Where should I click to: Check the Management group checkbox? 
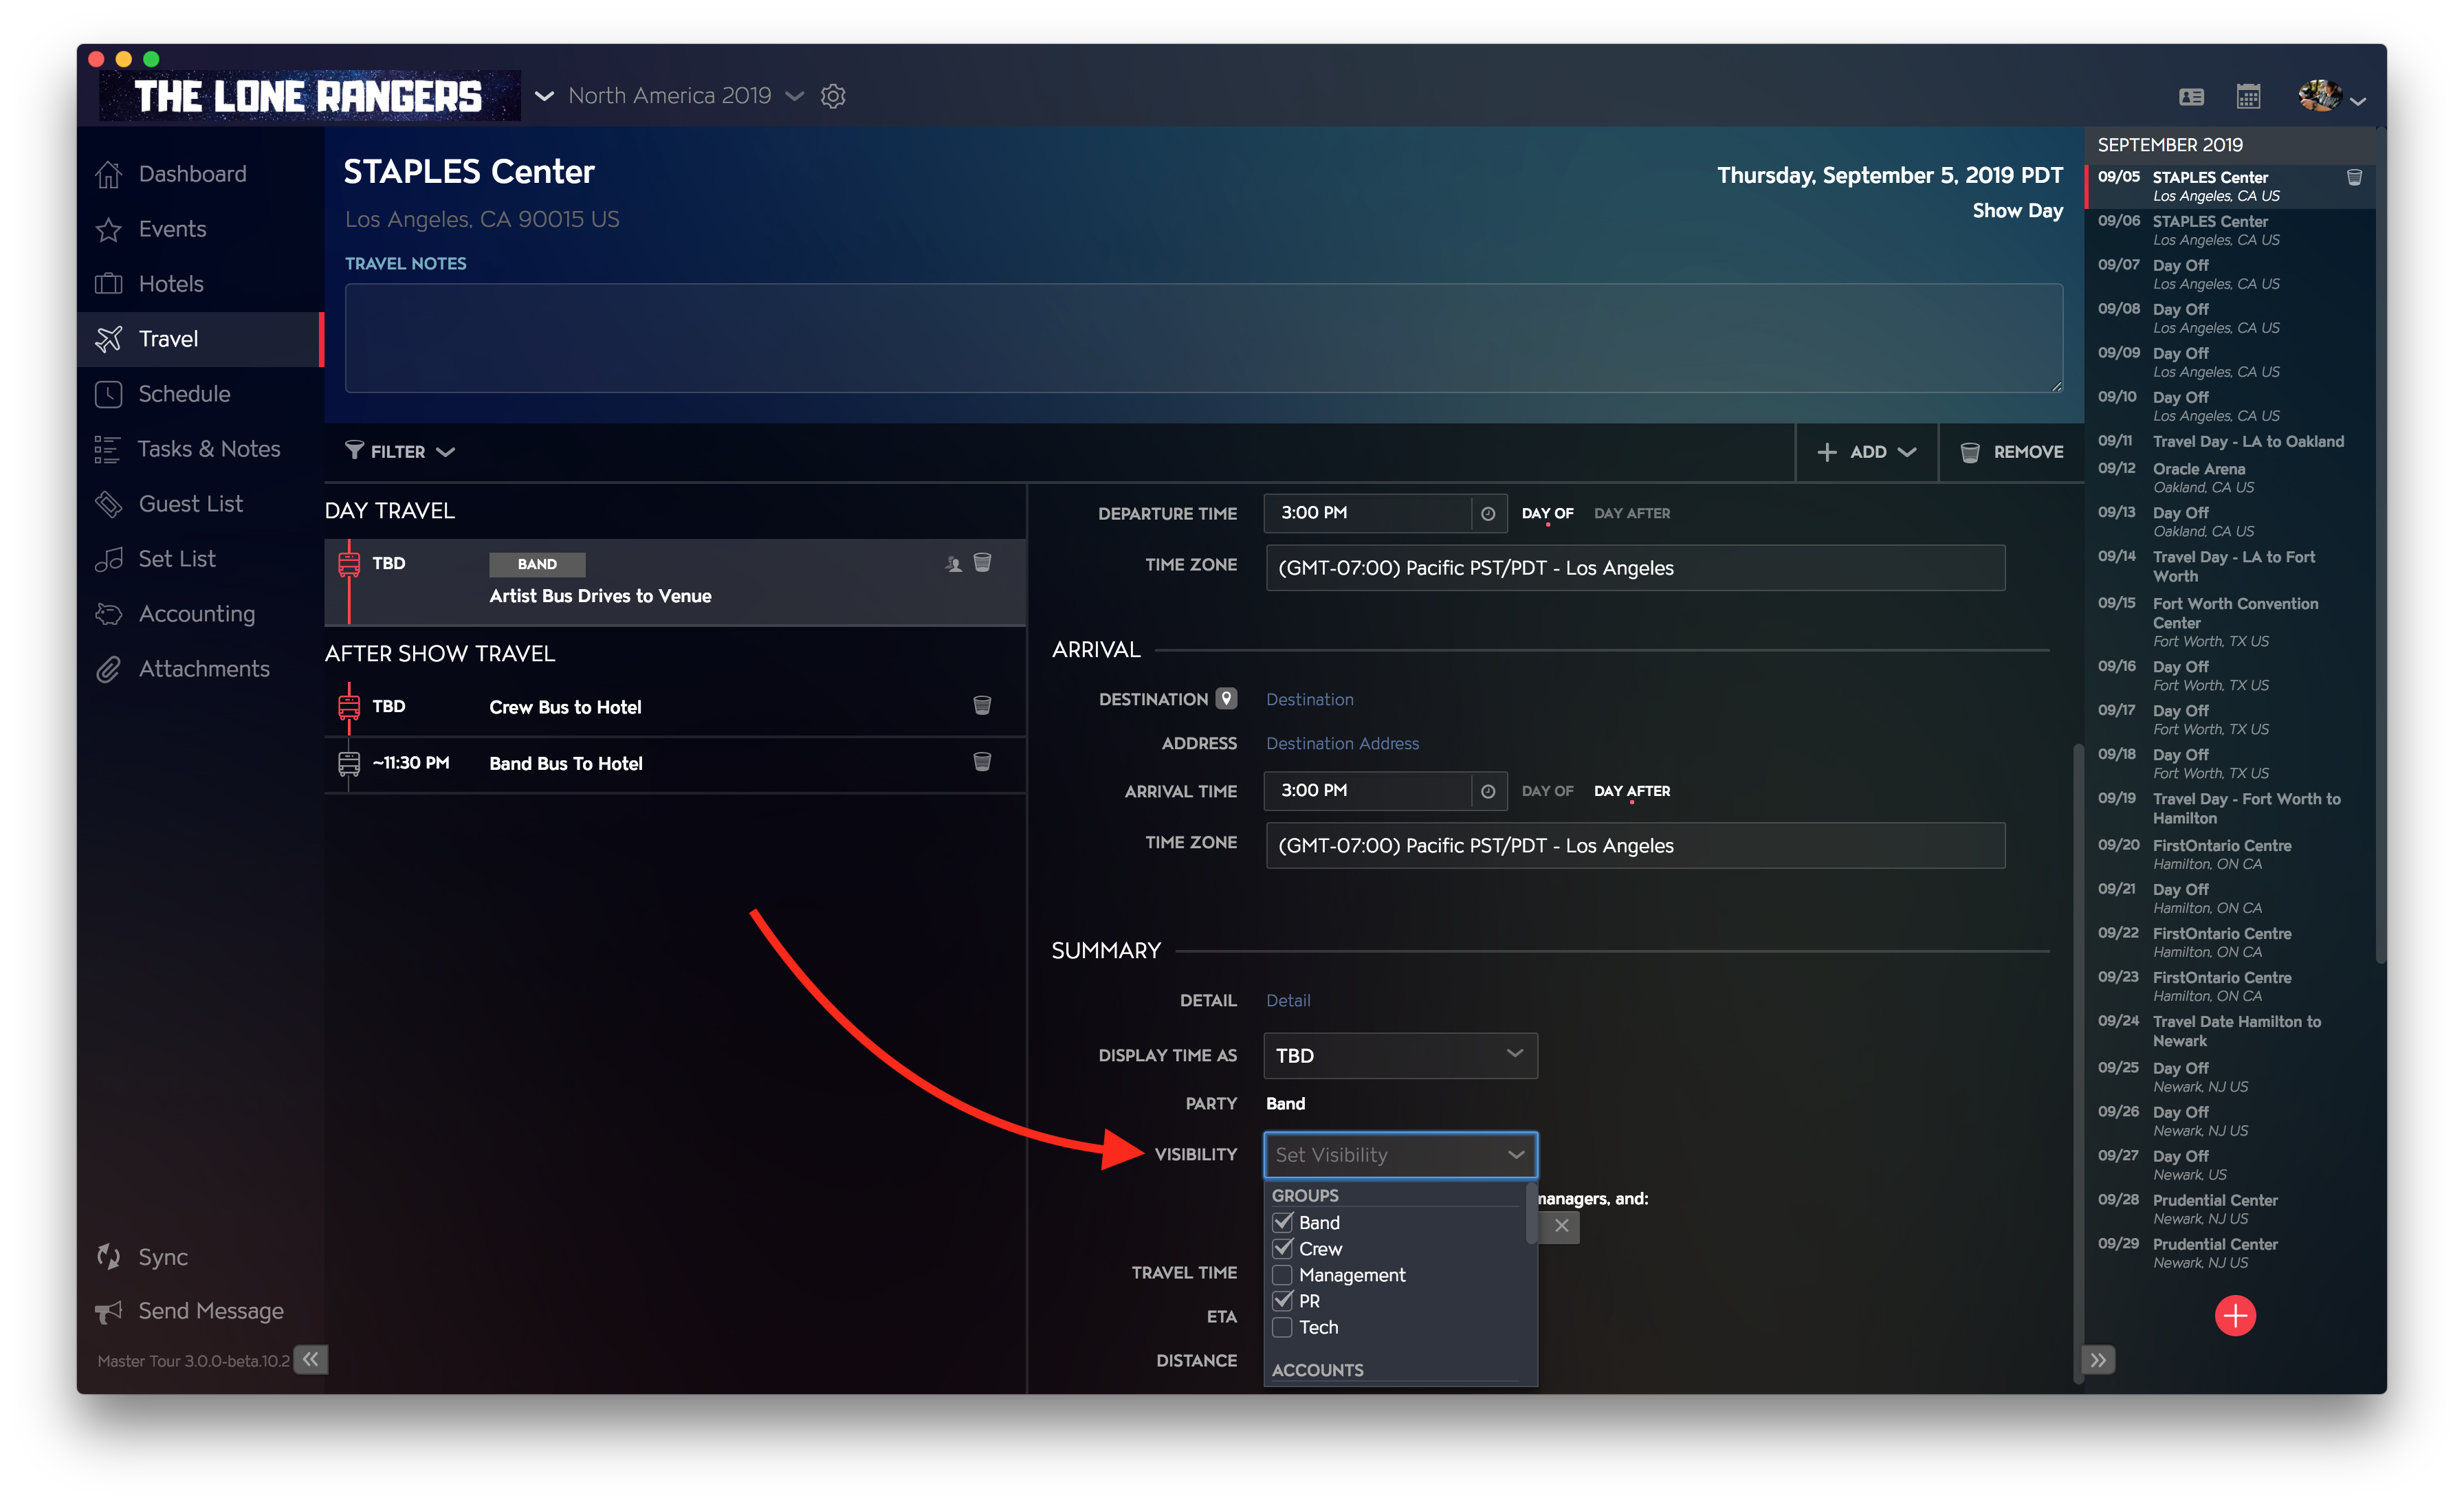click(1283, 1274)
